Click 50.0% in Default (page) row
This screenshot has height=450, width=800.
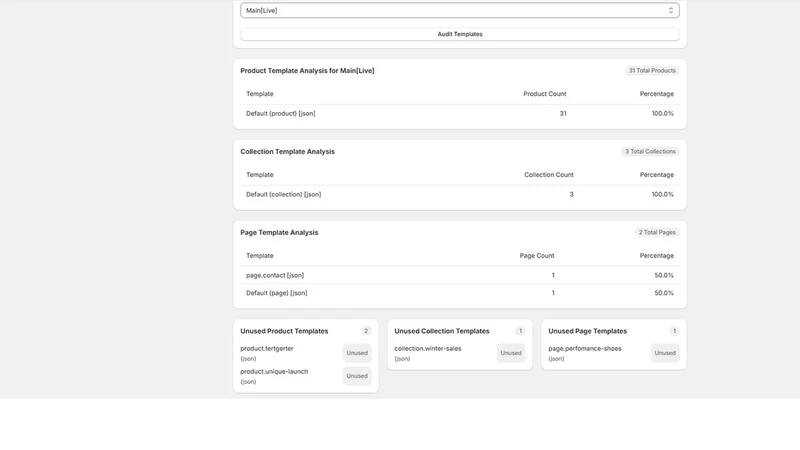[x=664, y=293]
